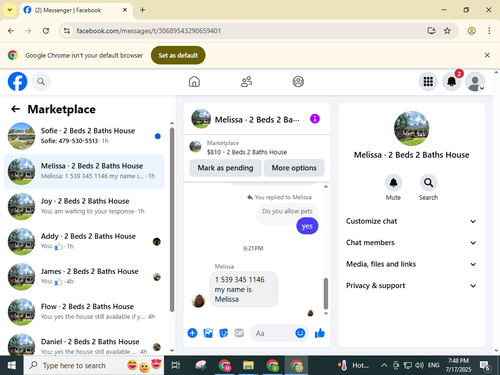Open the notifications bell with badge

452,81
